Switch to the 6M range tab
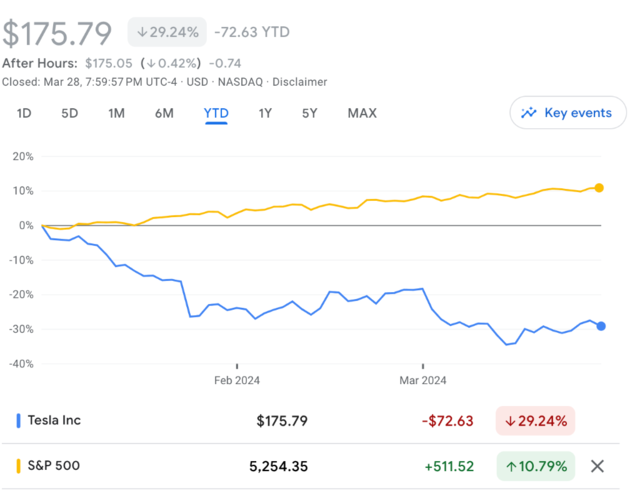The image size is (640, 493). coord(164,113)
